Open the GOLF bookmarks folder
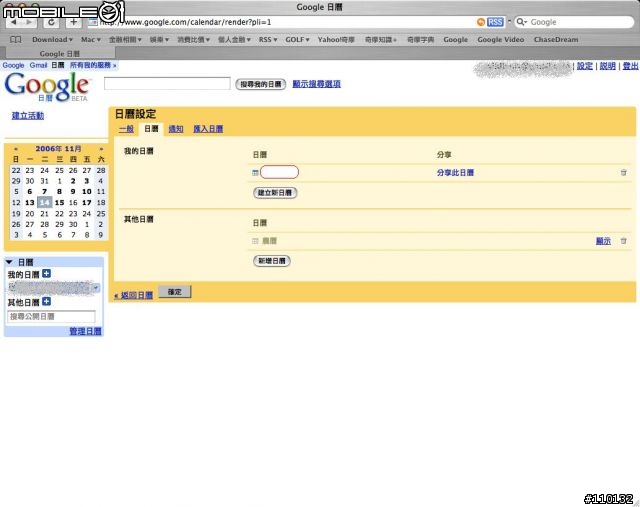Viewport: 640px width, 507px height. tap(297, 40)
